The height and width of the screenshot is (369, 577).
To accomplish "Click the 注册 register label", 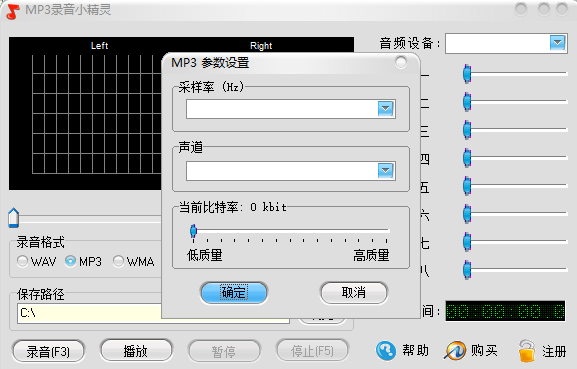I will [554, 351].
